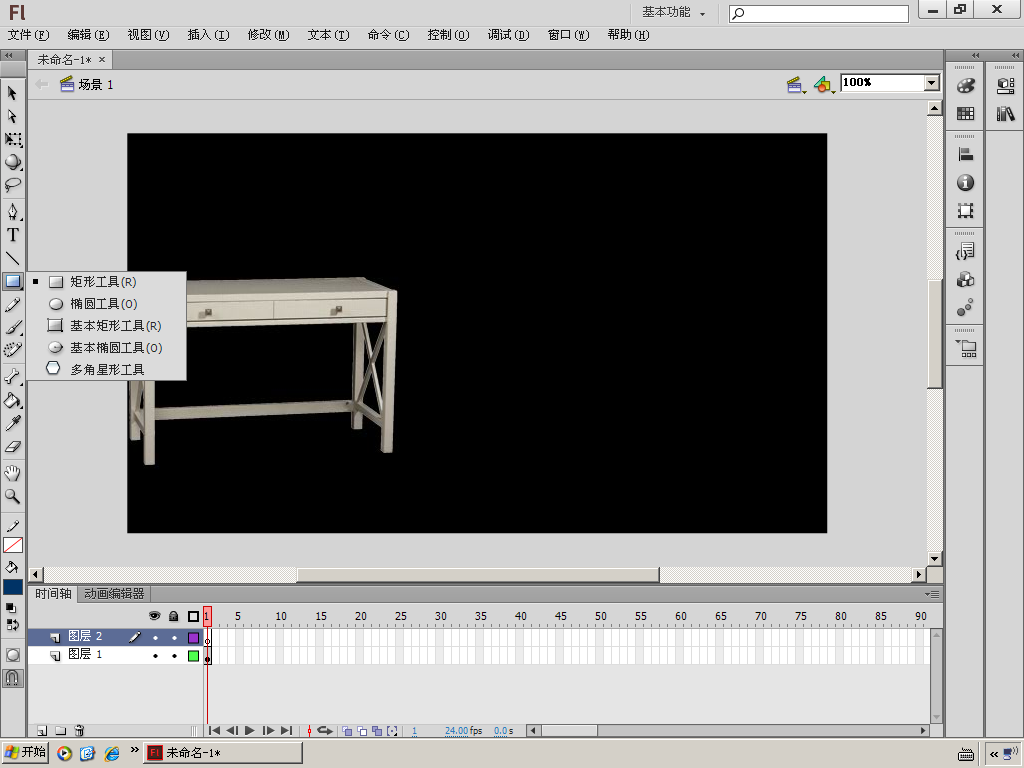Viewport: 1024px width, 768px height.
Task: Toggle green outline square of 图层 1
Action: pyautogui.click(x=193, y=656)
